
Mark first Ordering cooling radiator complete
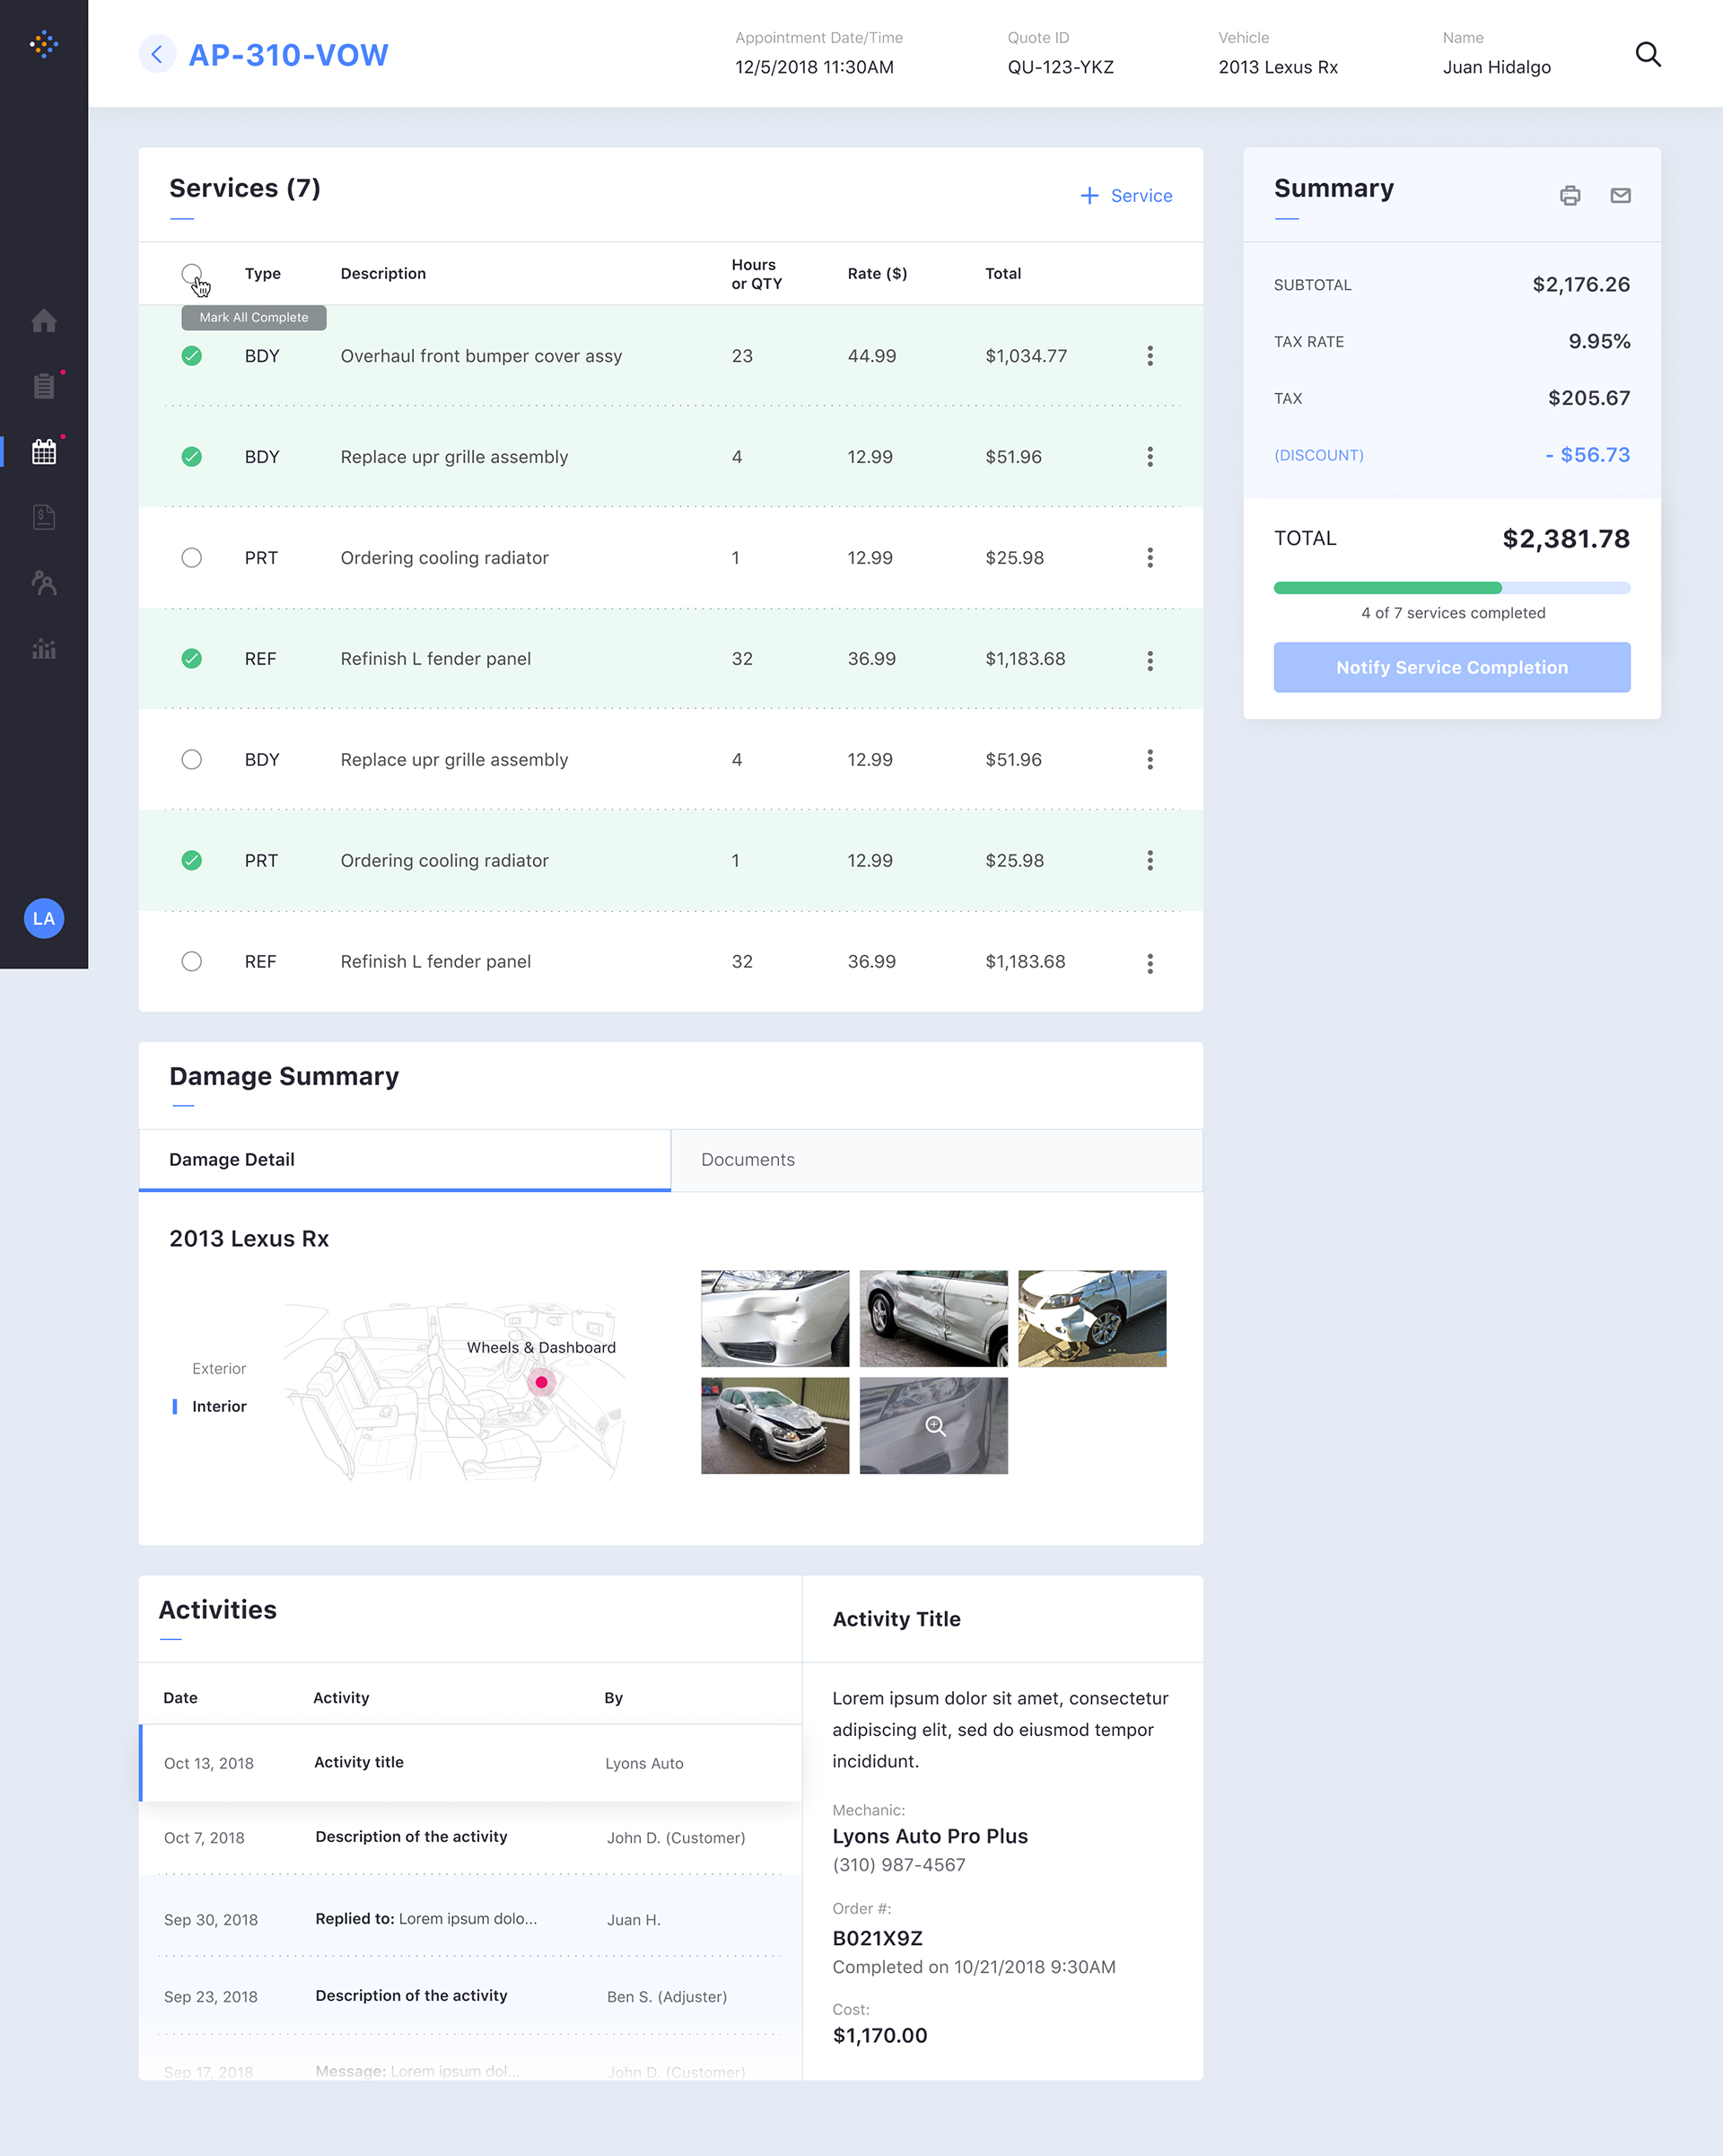(x=191, y=558)
